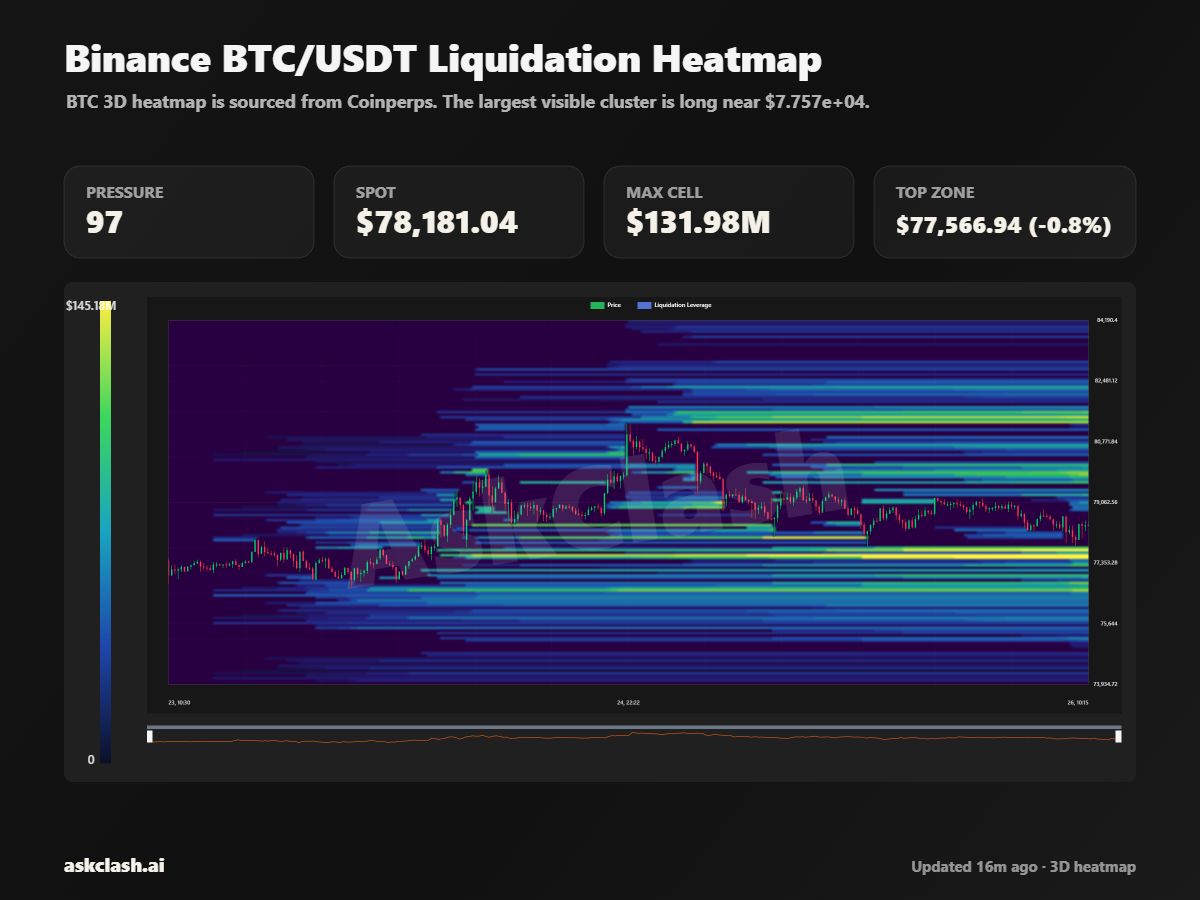Toggle the Price legend entry
The width and height of the screenshot is (1200, 900).
click(x=606, y=305)
